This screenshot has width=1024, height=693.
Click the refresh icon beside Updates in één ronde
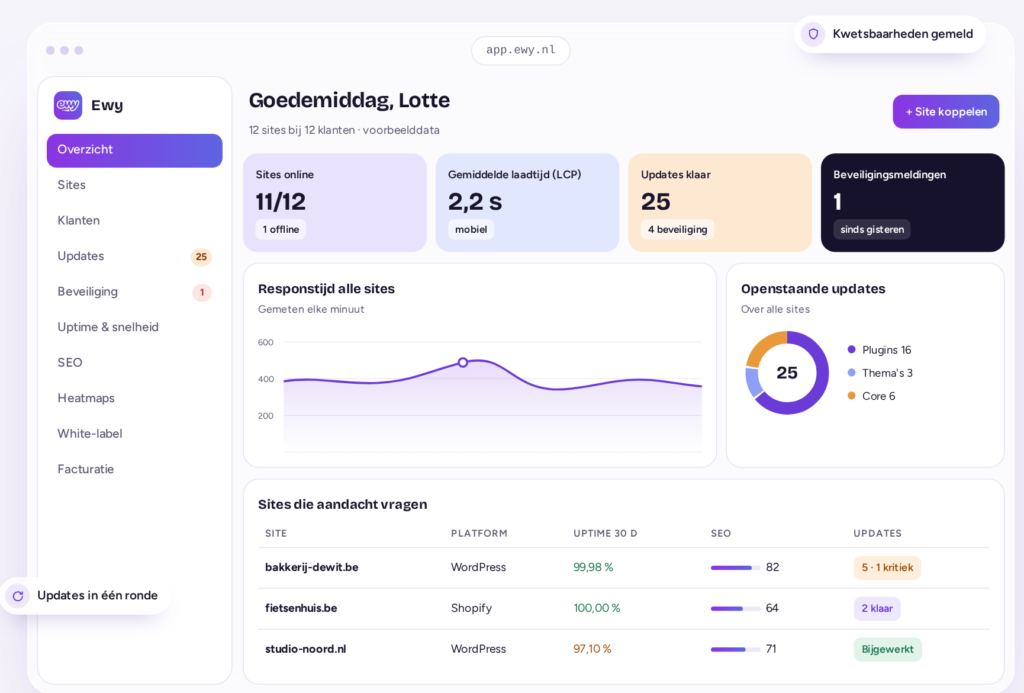(18, 596)
